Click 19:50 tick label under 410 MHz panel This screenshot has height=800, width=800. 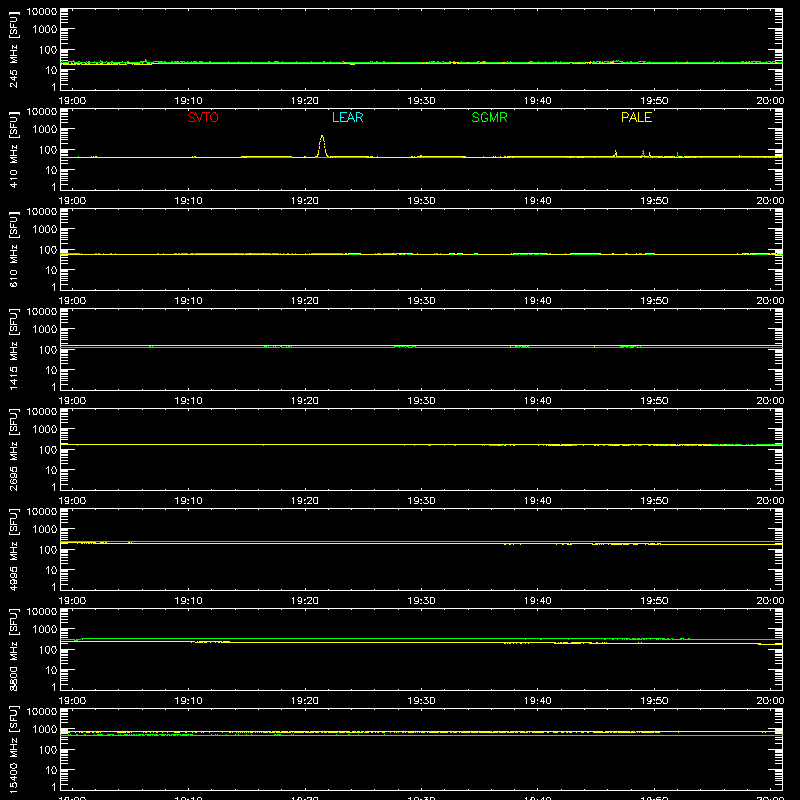click(x=654, y=201)
